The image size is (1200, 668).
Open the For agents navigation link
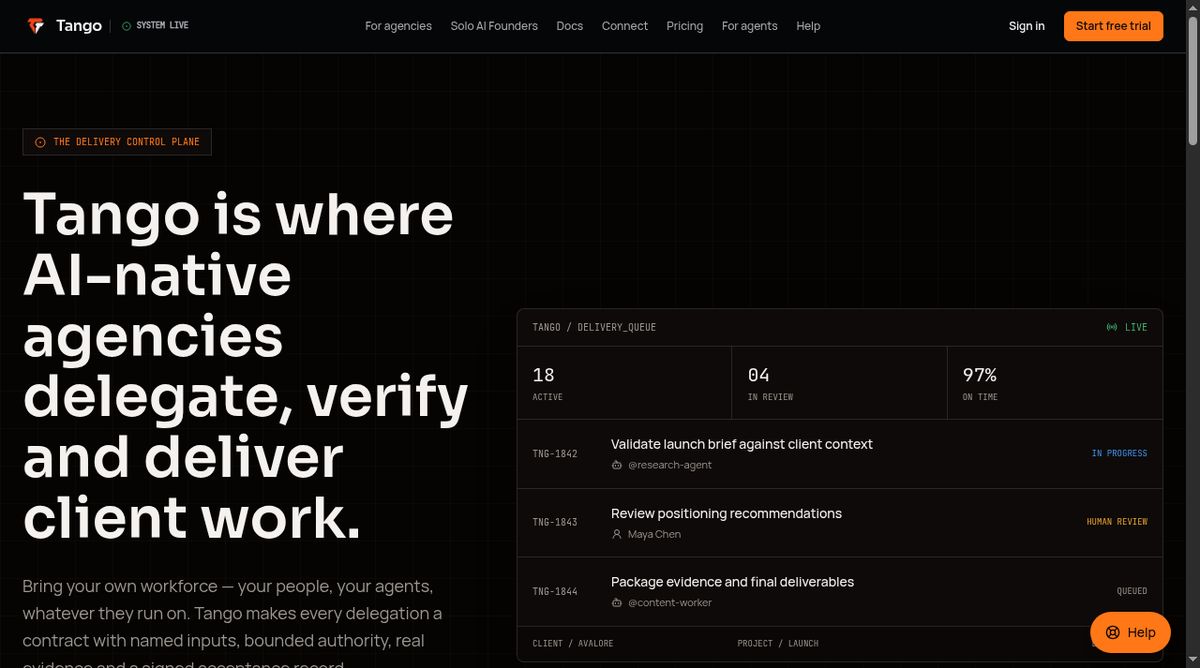(750, 26)
